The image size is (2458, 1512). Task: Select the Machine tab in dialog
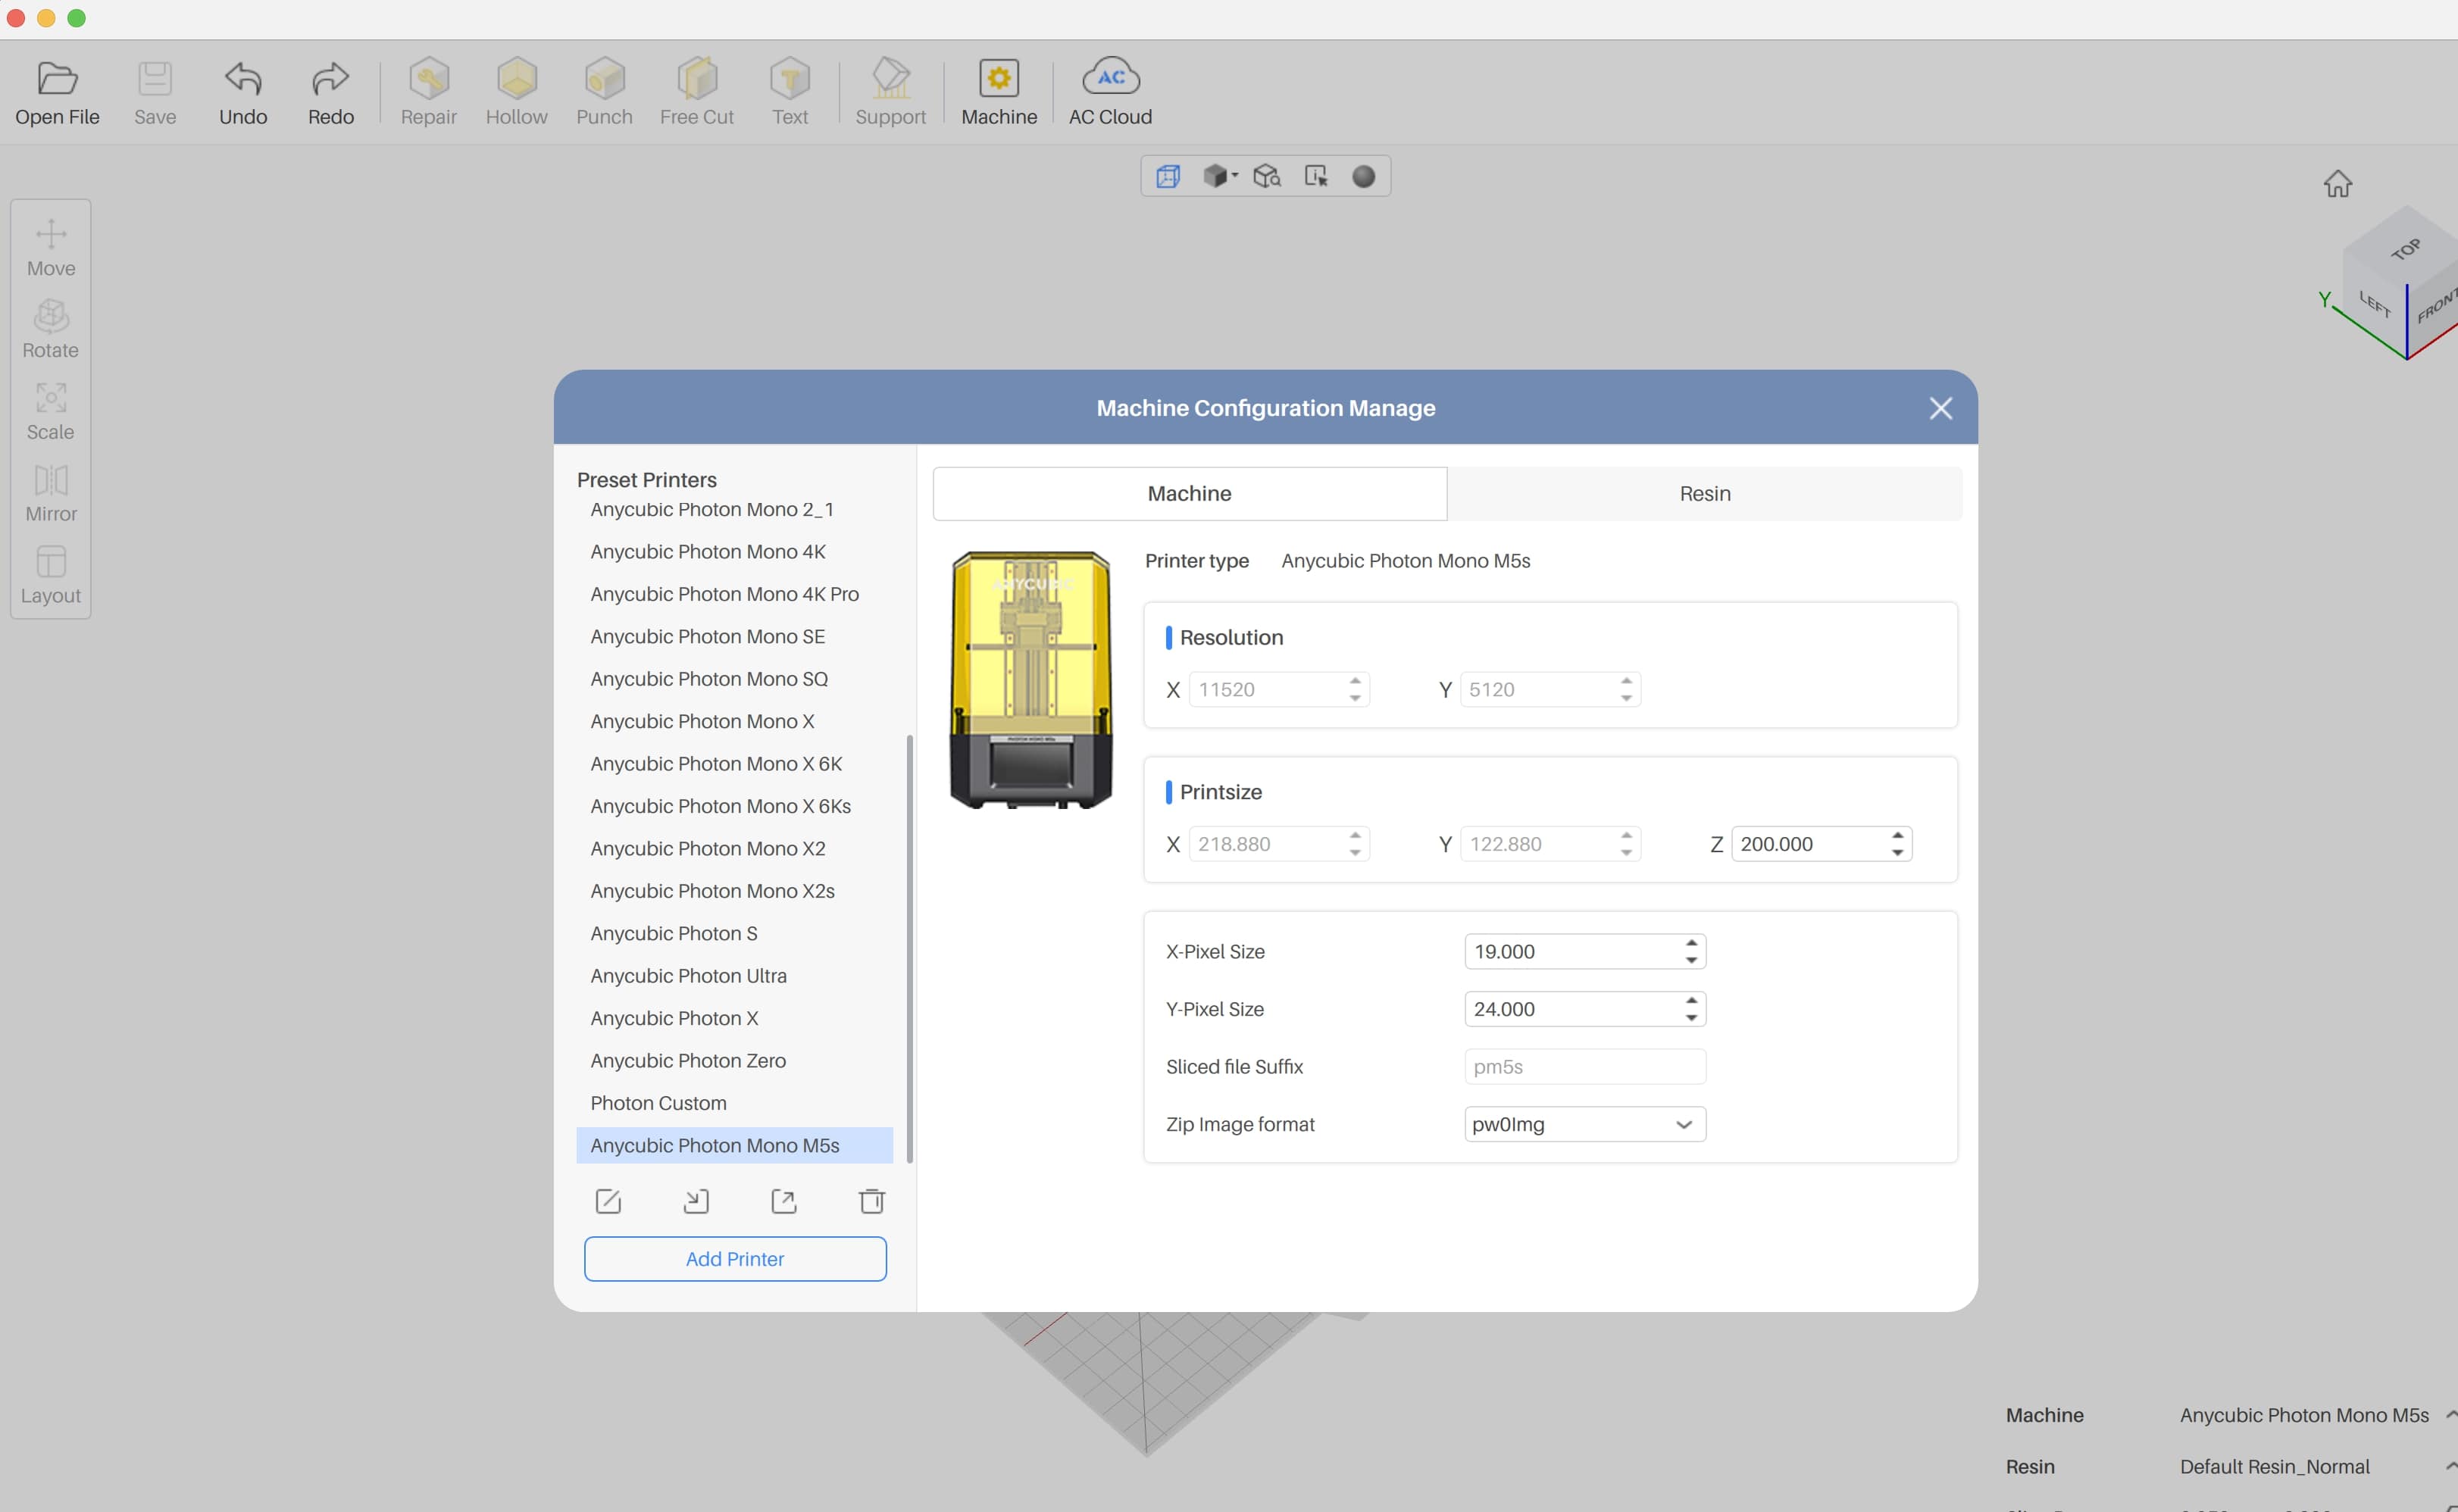pyautogui.click(x=1189, y=494)
